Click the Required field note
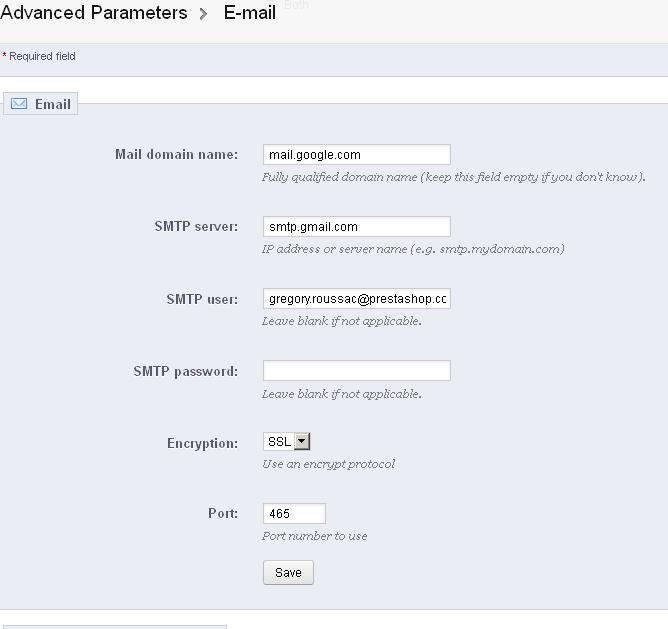This screenshot has width=668, height=629. tap(39, 56)
